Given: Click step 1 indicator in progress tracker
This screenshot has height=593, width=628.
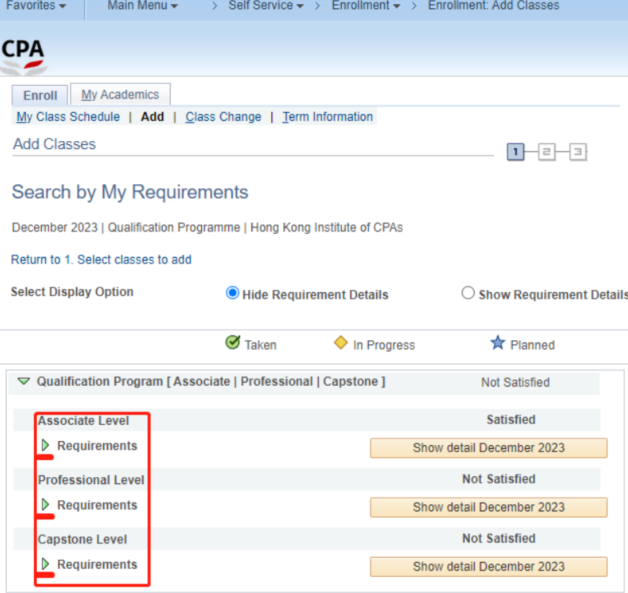Looking at the screenshot, I should click(x=515, y=152).
